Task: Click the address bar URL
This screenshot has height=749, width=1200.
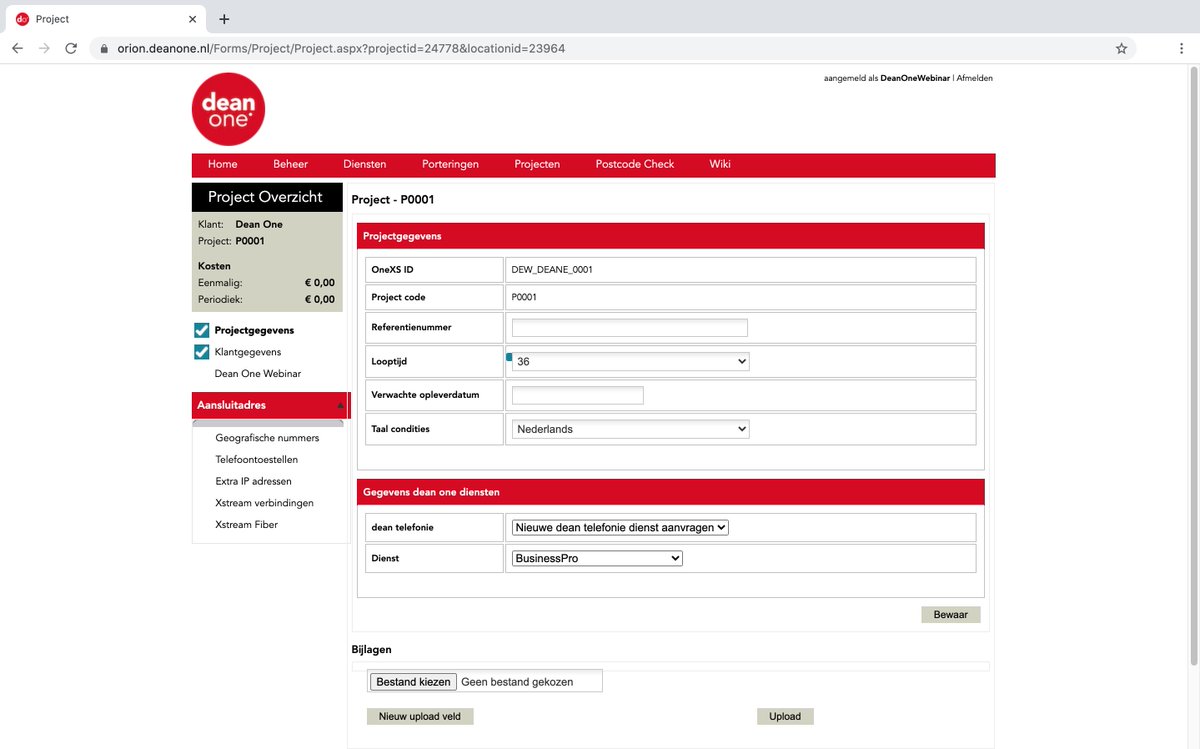Action: tap(341, 48)
